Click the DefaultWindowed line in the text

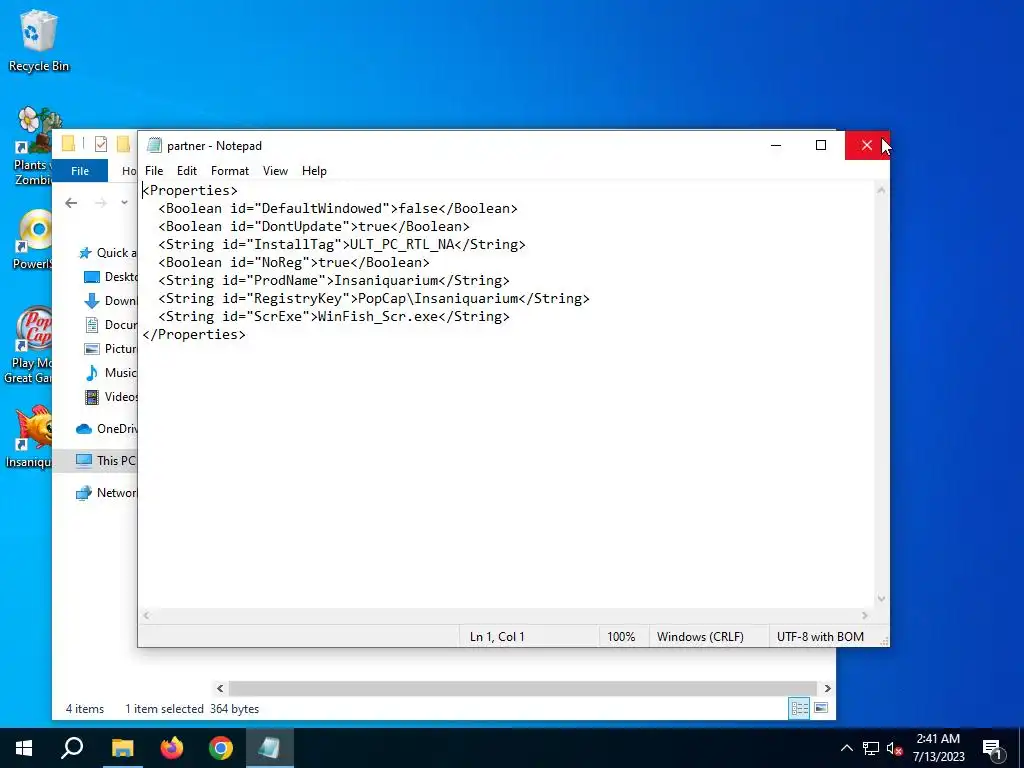pyautogui.click(x=338, y=208)
